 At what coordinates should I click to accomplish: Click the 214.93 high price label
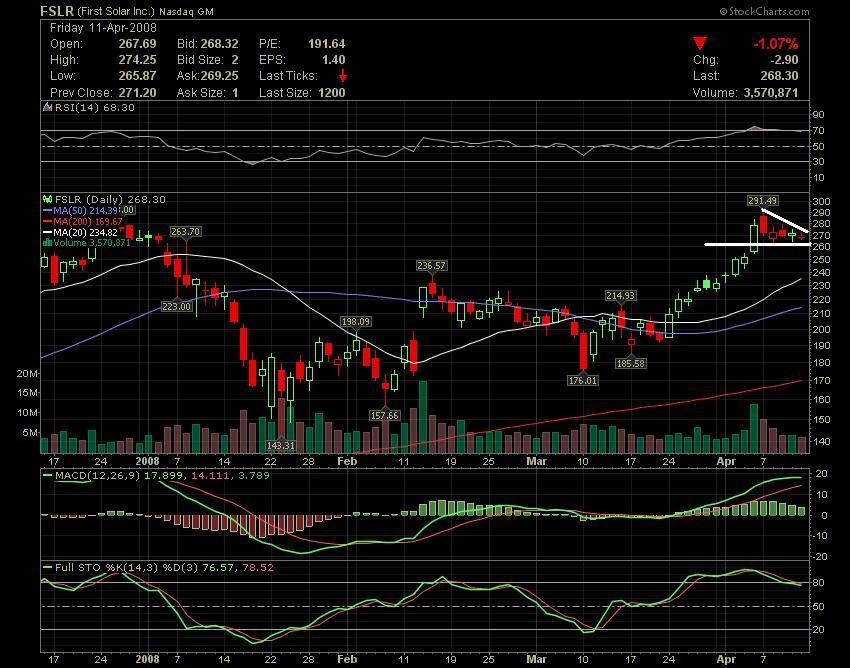point(621,296)
